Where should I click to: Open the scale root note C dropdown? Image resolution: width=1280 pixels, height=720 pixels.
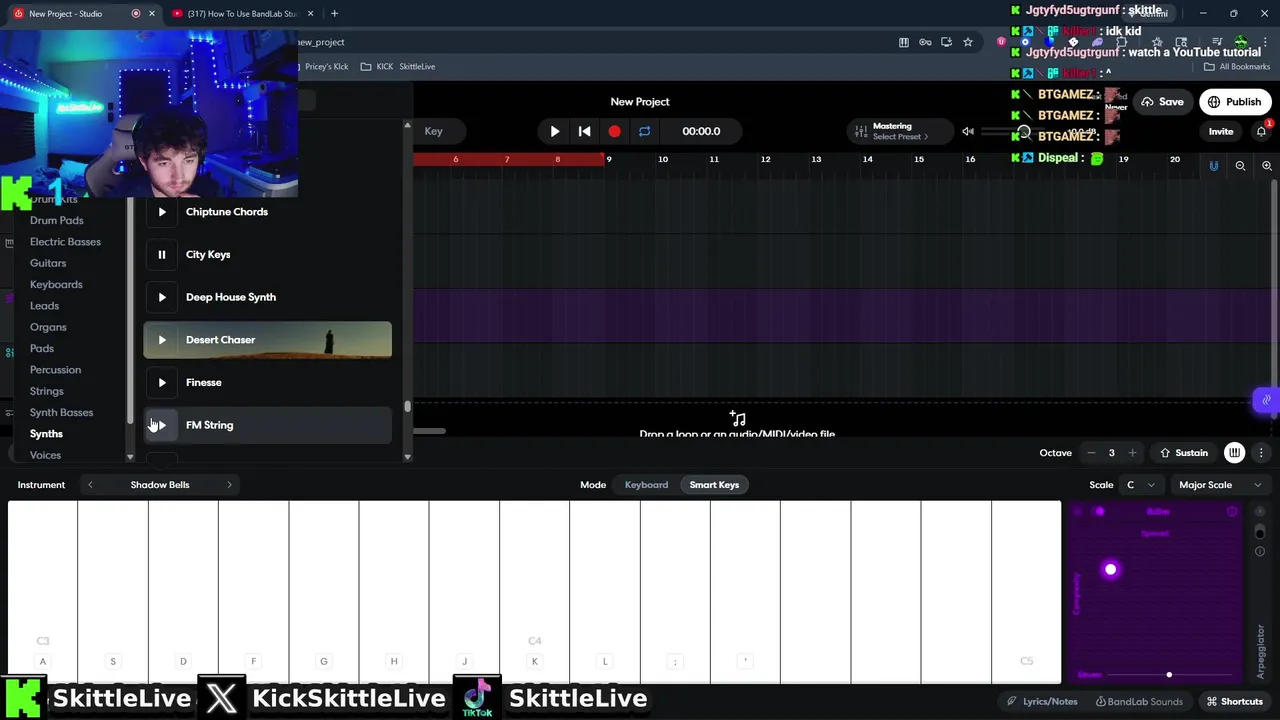pos(1140,485)
